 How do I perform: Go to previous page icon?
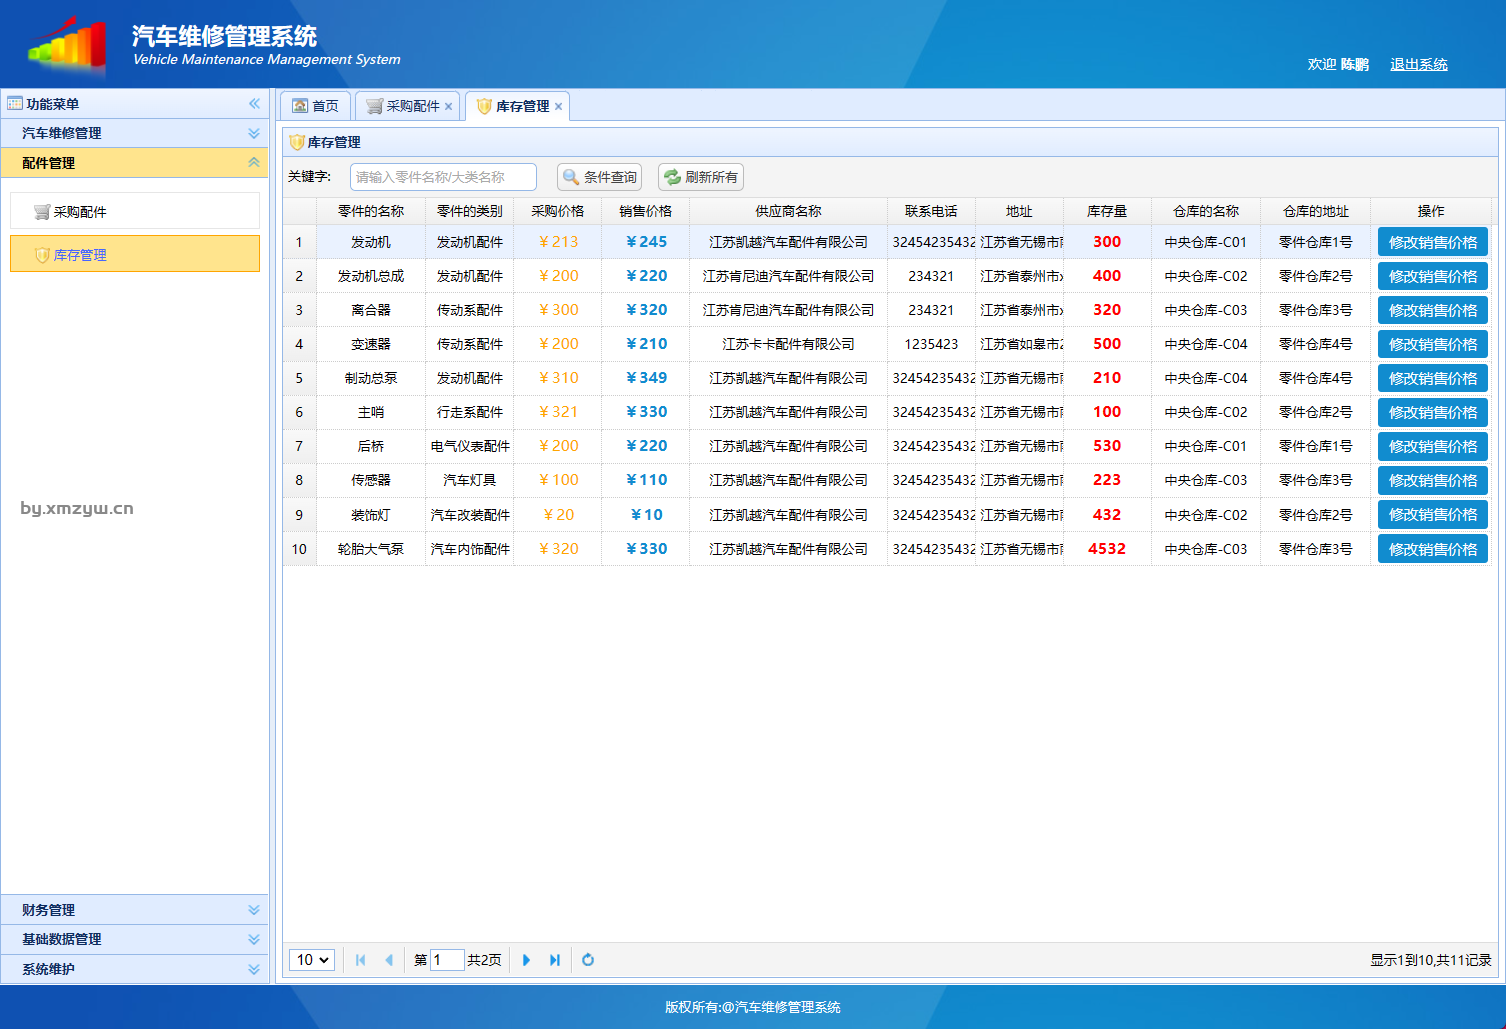(x=388, y=960)
